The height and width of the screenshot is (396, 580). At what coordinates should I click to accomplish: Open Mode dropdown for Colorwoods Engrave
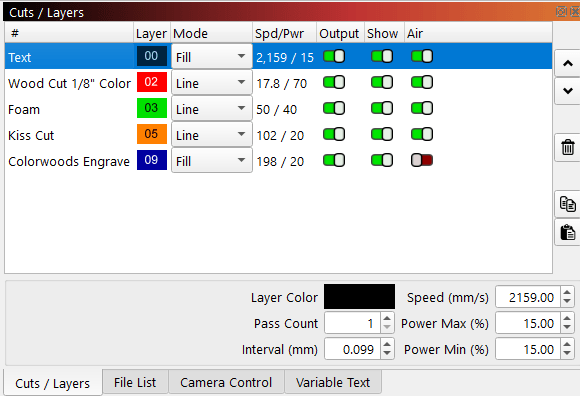tap(212, 161)
